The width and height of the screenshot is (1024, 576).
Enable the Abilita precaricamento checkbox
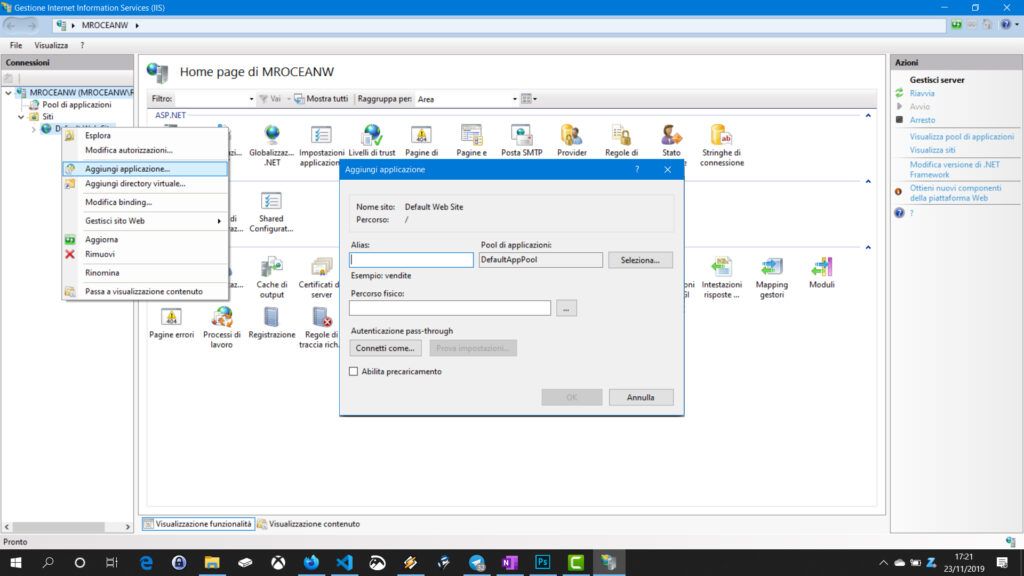[x=353, y=371]
